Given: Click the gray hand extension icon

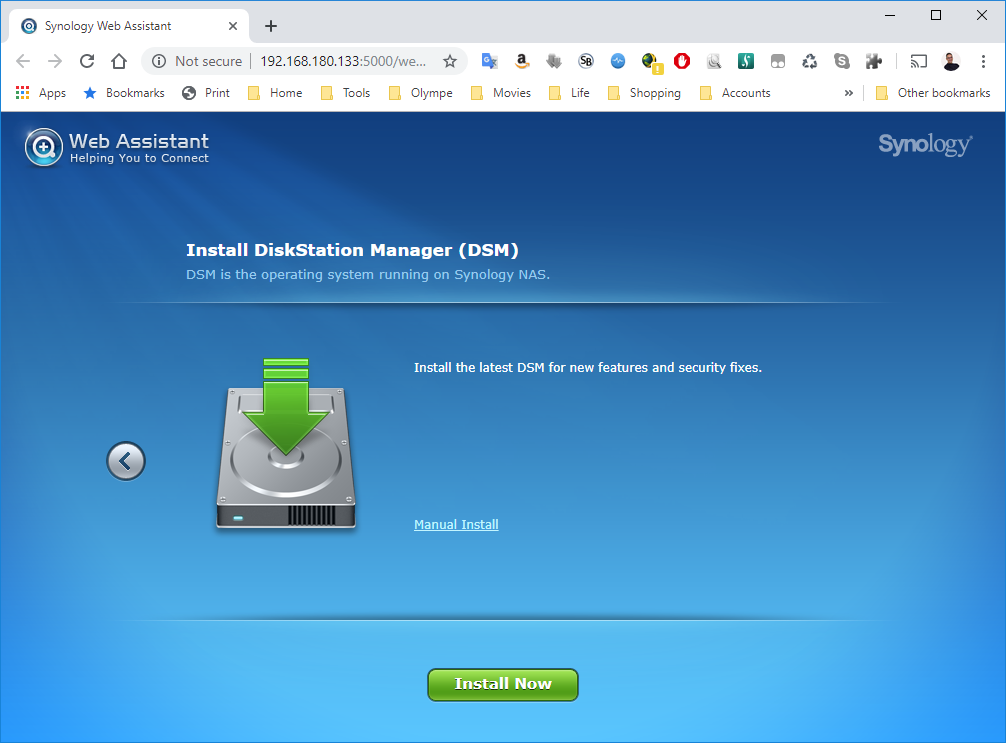Looking at the screenshot, I should pyautogui.click(x=554, y=61).
